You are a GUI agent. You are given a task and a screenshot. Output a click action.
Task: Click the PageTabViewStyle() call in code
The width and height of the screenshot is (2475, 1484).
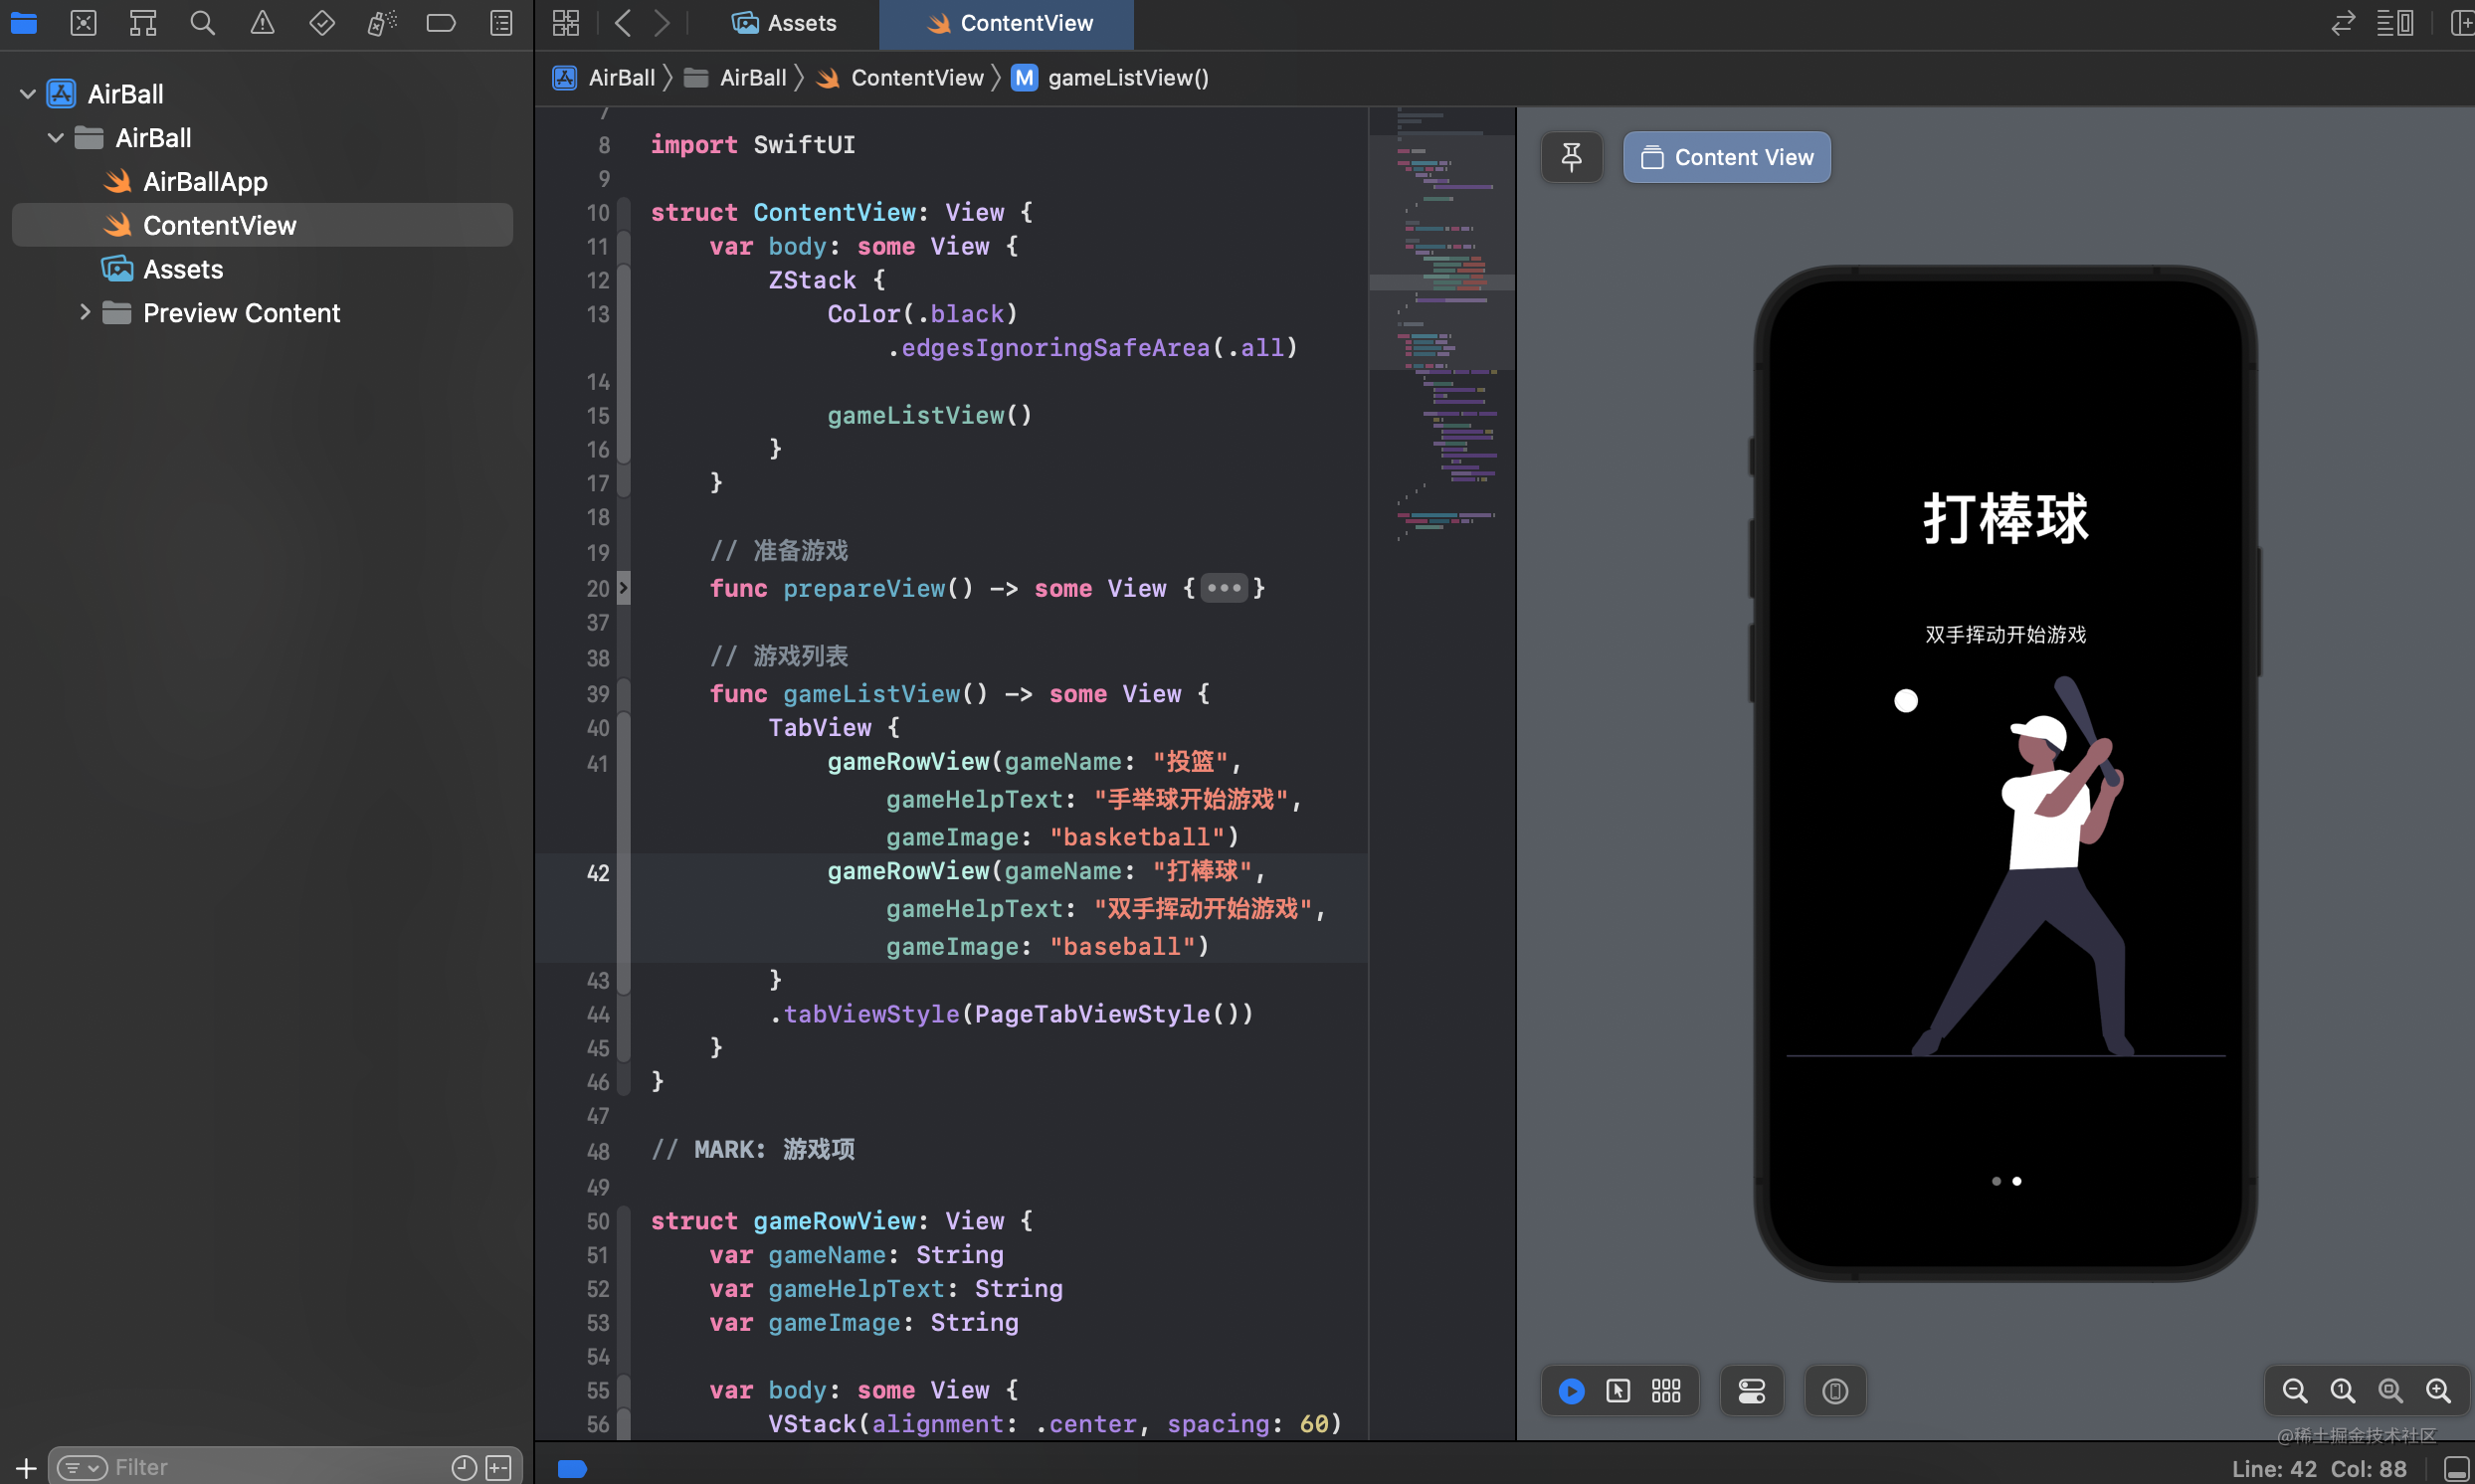tap(1108, 1014)
